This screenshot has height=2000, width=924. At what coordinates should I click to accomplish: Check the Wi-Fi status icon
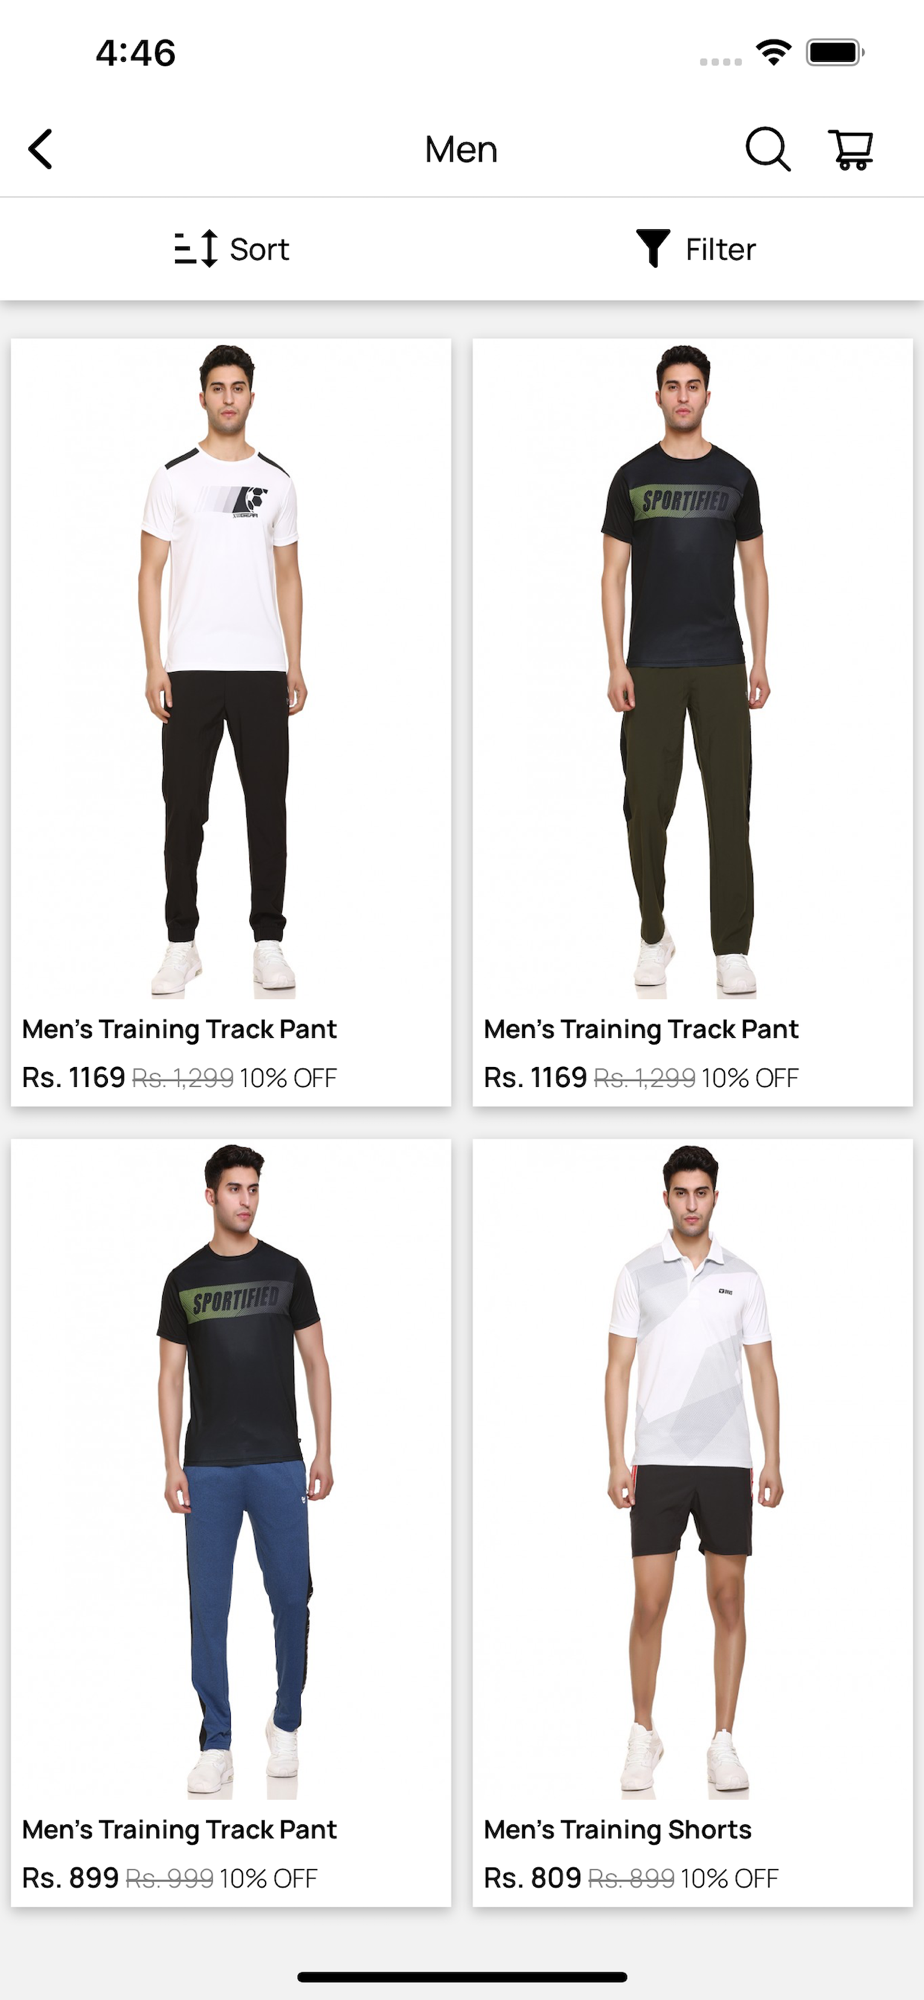click(773, 52)
